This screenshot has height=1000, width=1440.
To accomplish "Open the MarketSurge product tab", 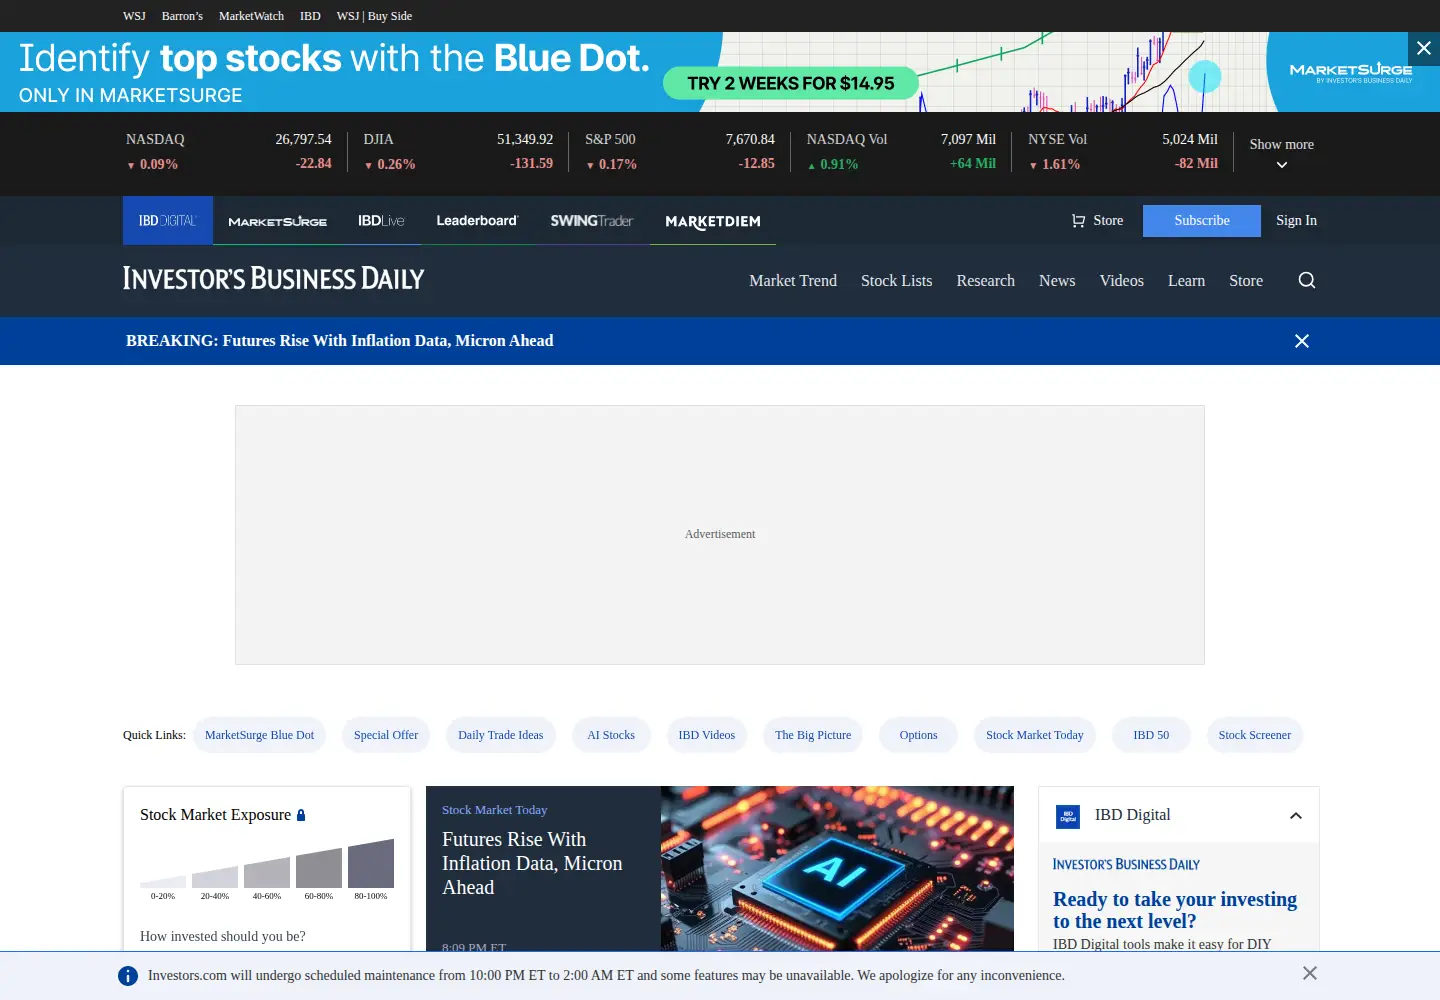I will 277,221.
